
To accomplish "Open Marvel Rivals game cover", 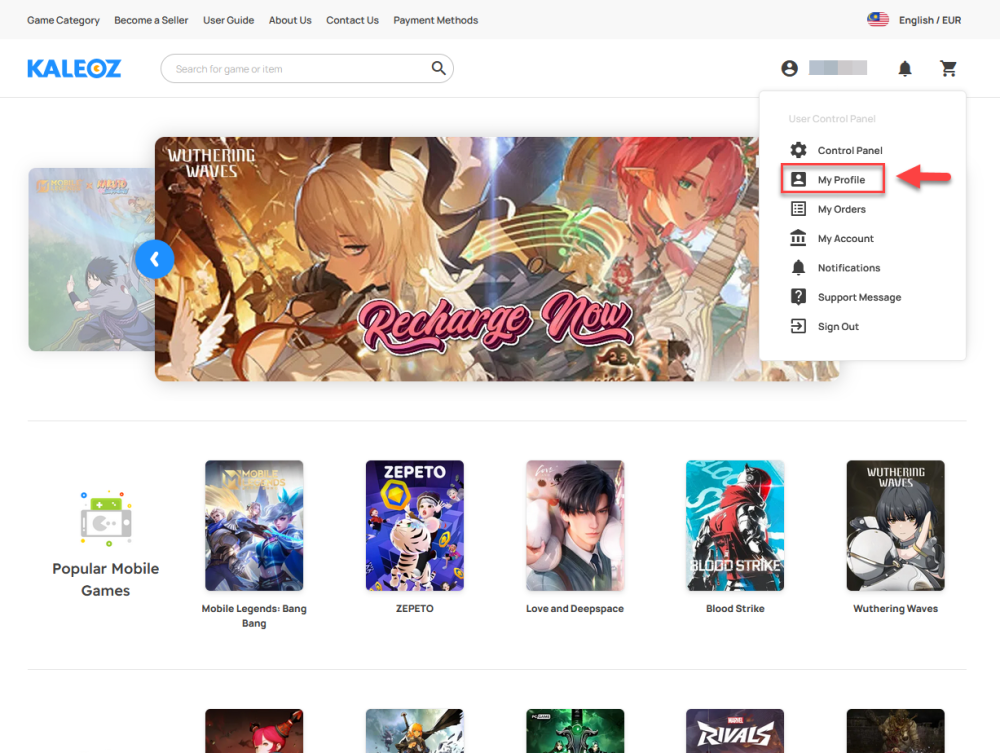I will click(735, 731).
